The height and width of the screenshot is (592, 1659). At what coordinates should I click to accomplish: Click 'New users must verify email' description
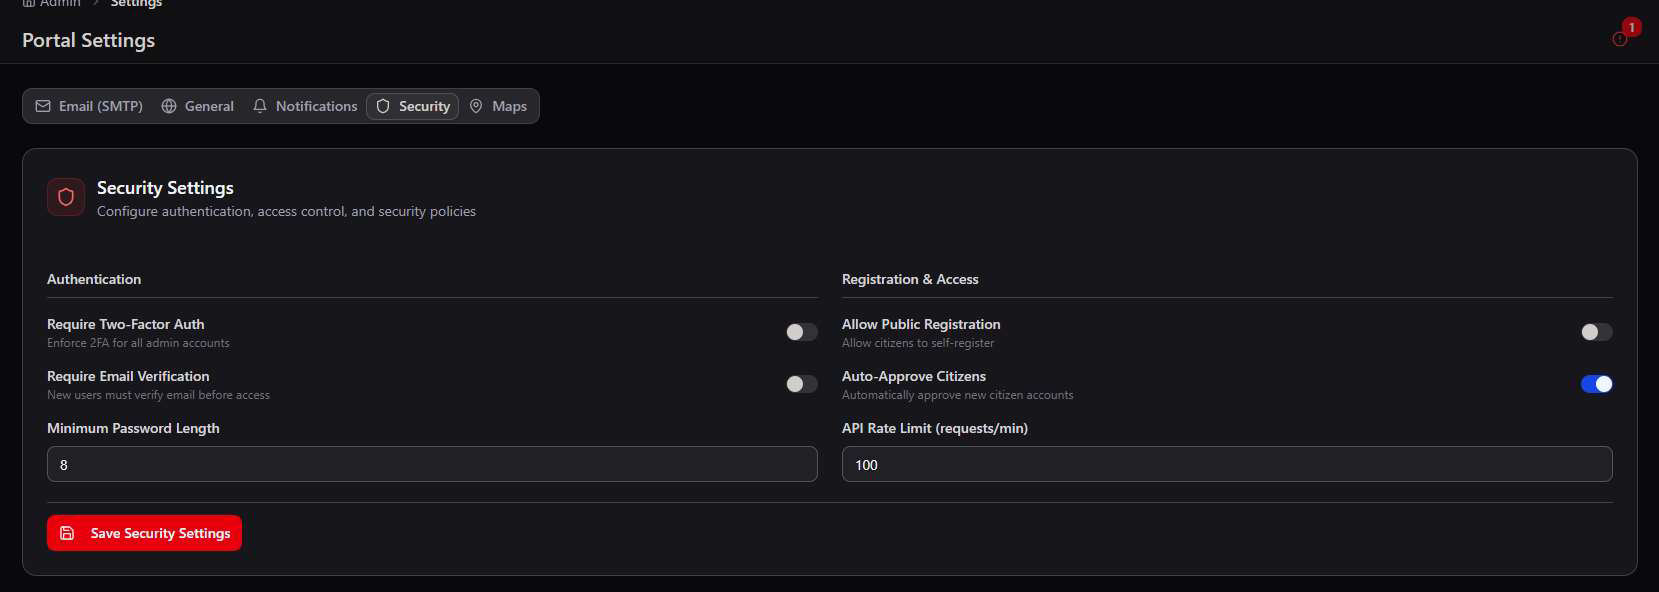tap(158, 395)
